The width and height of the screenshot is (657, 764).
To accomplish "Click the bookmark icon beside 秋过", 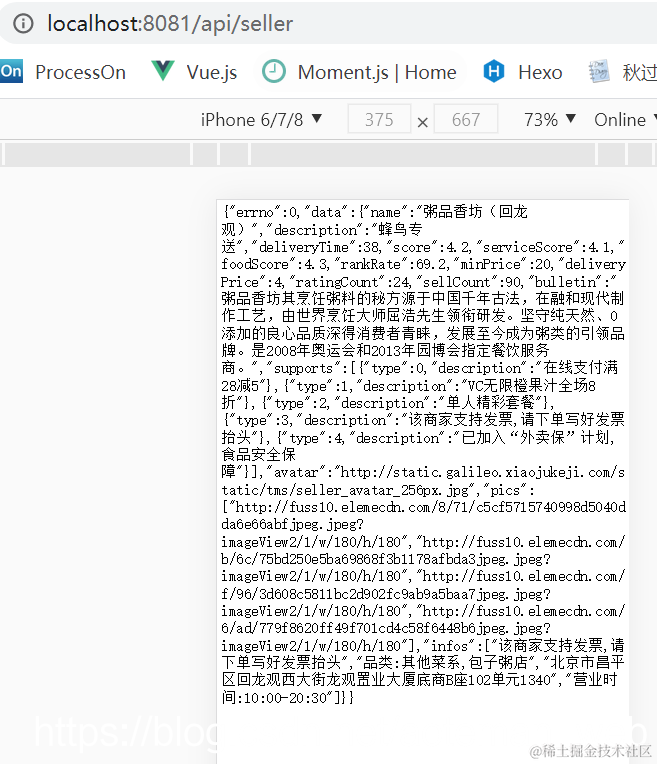I will pyautogui.click(x=599, y=71).
